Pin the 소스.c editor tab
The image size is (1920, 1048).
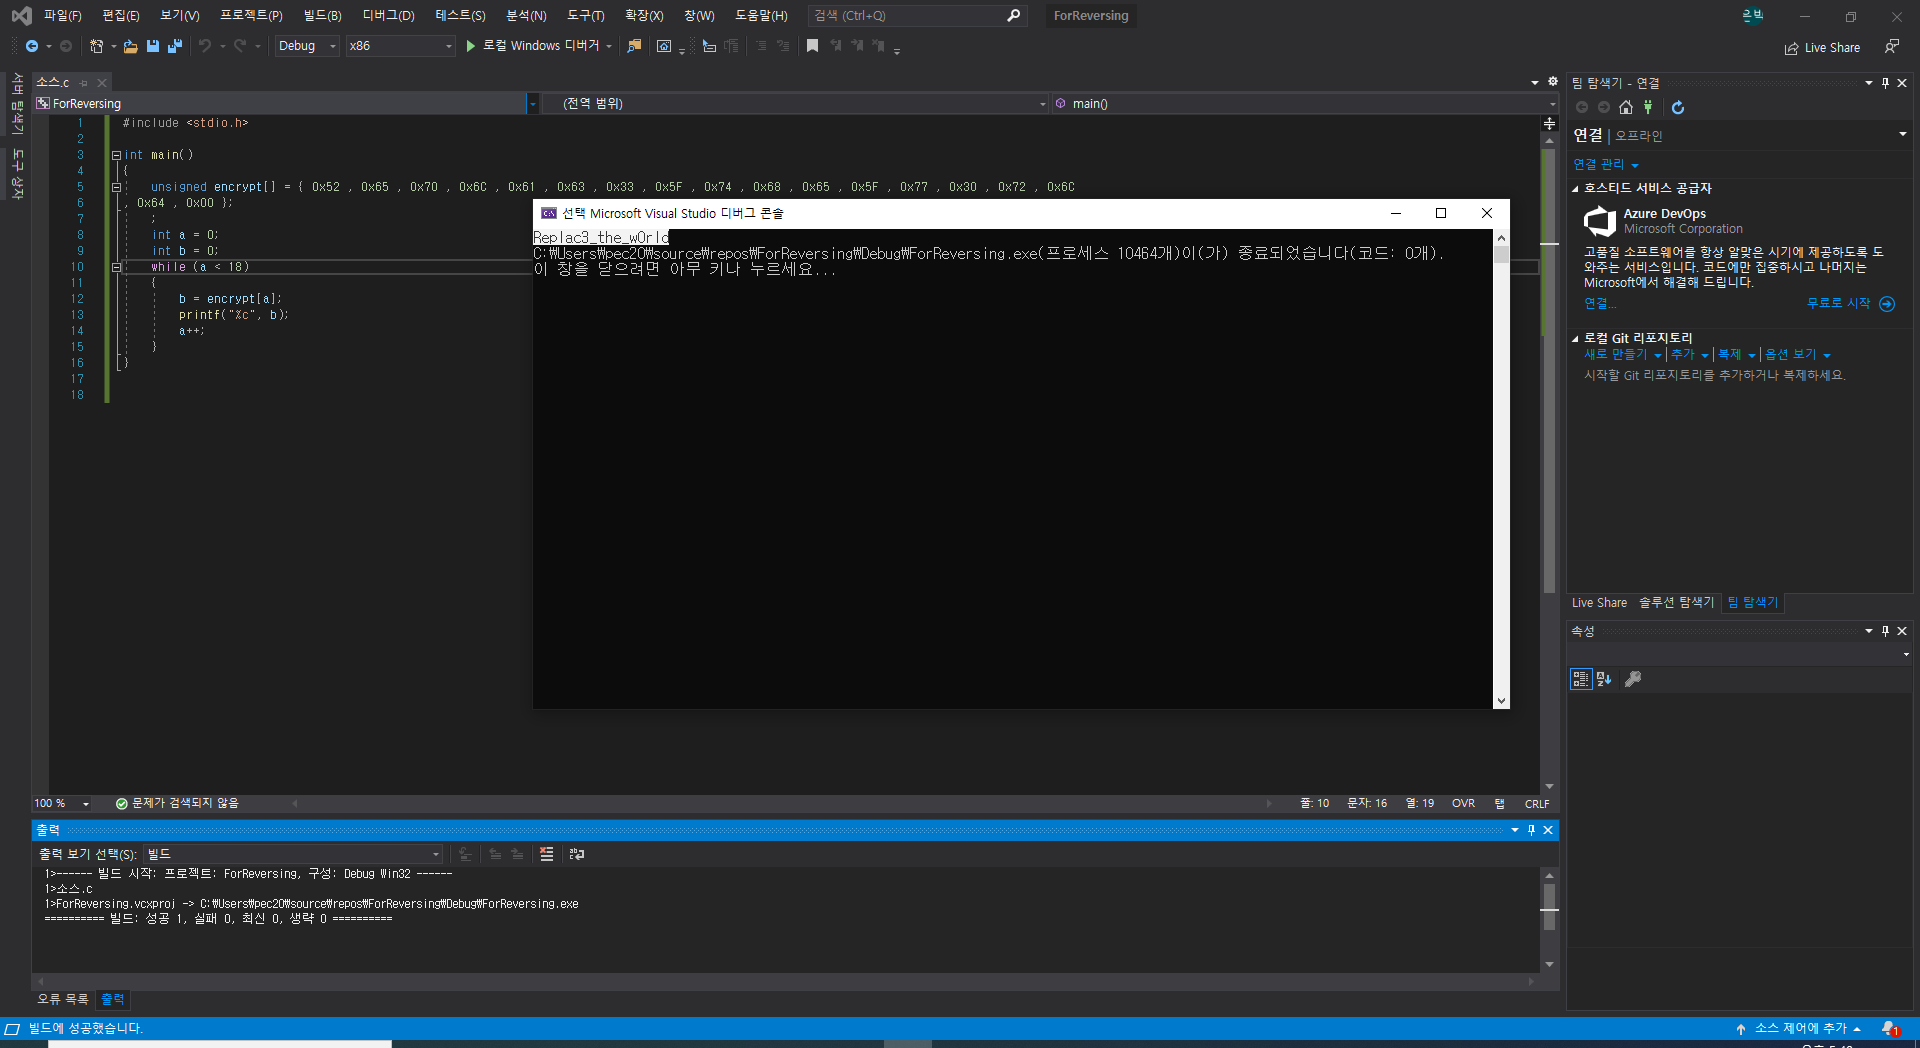click(84, 83)
